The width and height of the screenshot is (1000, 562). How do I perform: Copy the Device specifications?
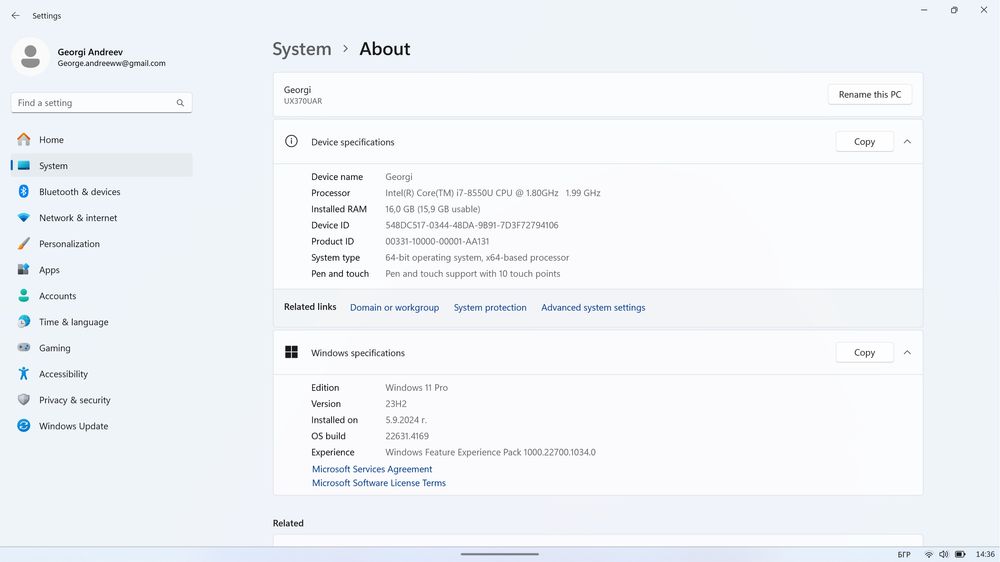tap(864, 142)
